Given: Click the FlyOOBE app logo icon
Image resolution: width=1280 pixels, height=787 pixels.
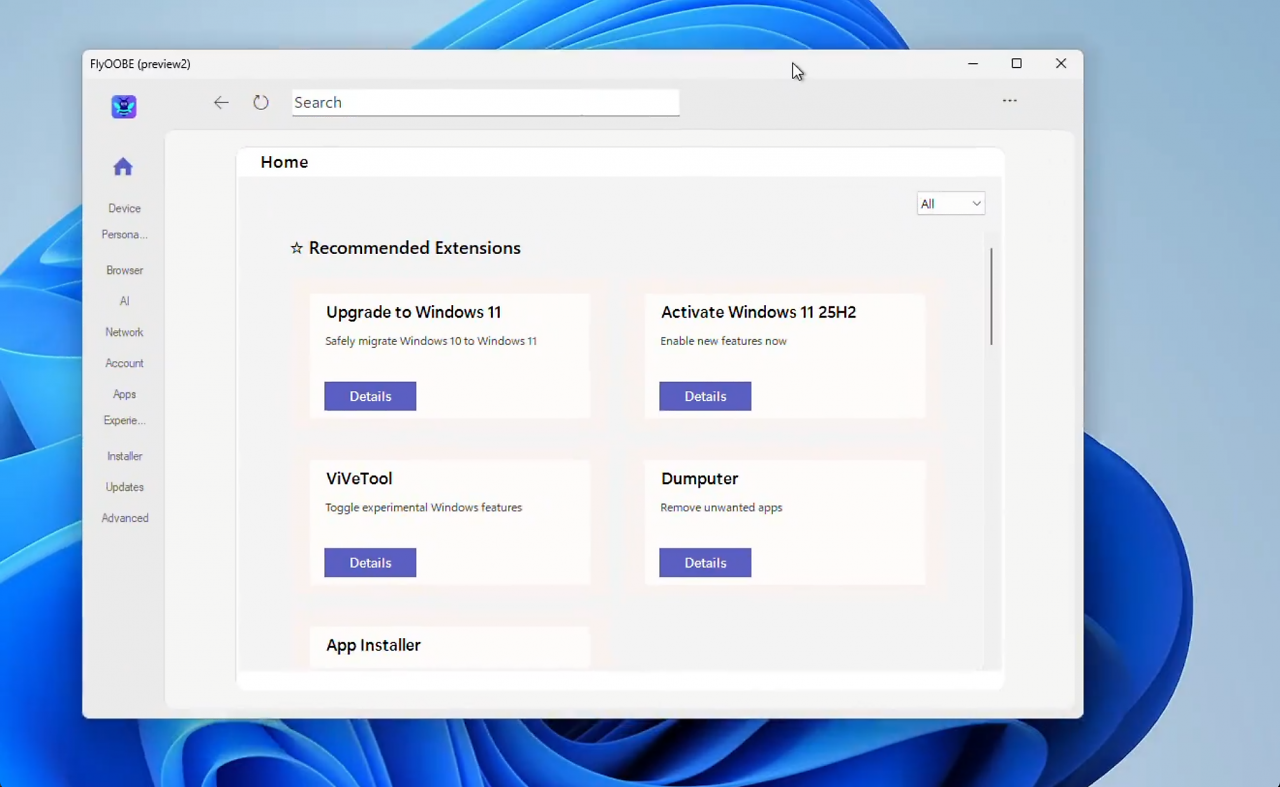Looking at the screenshot, I should (x=124, y=106).
